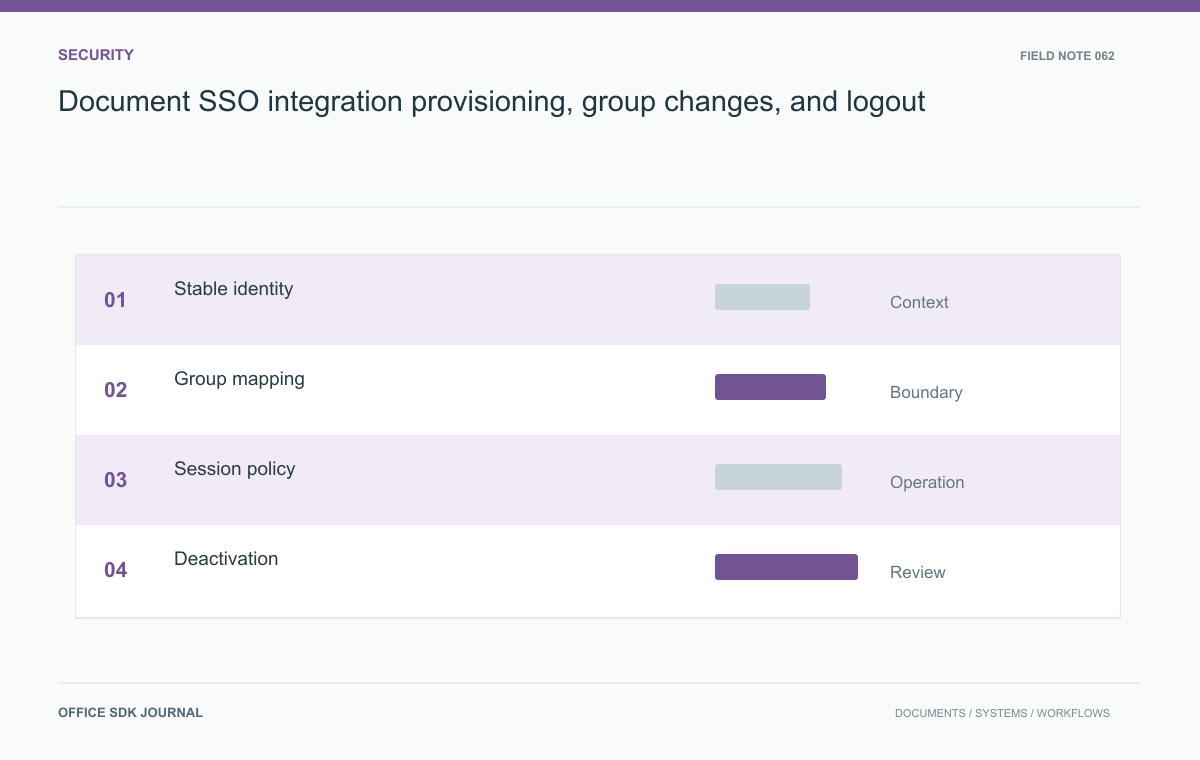
Task: Open the Group mapping row
Action: (598, 390)
